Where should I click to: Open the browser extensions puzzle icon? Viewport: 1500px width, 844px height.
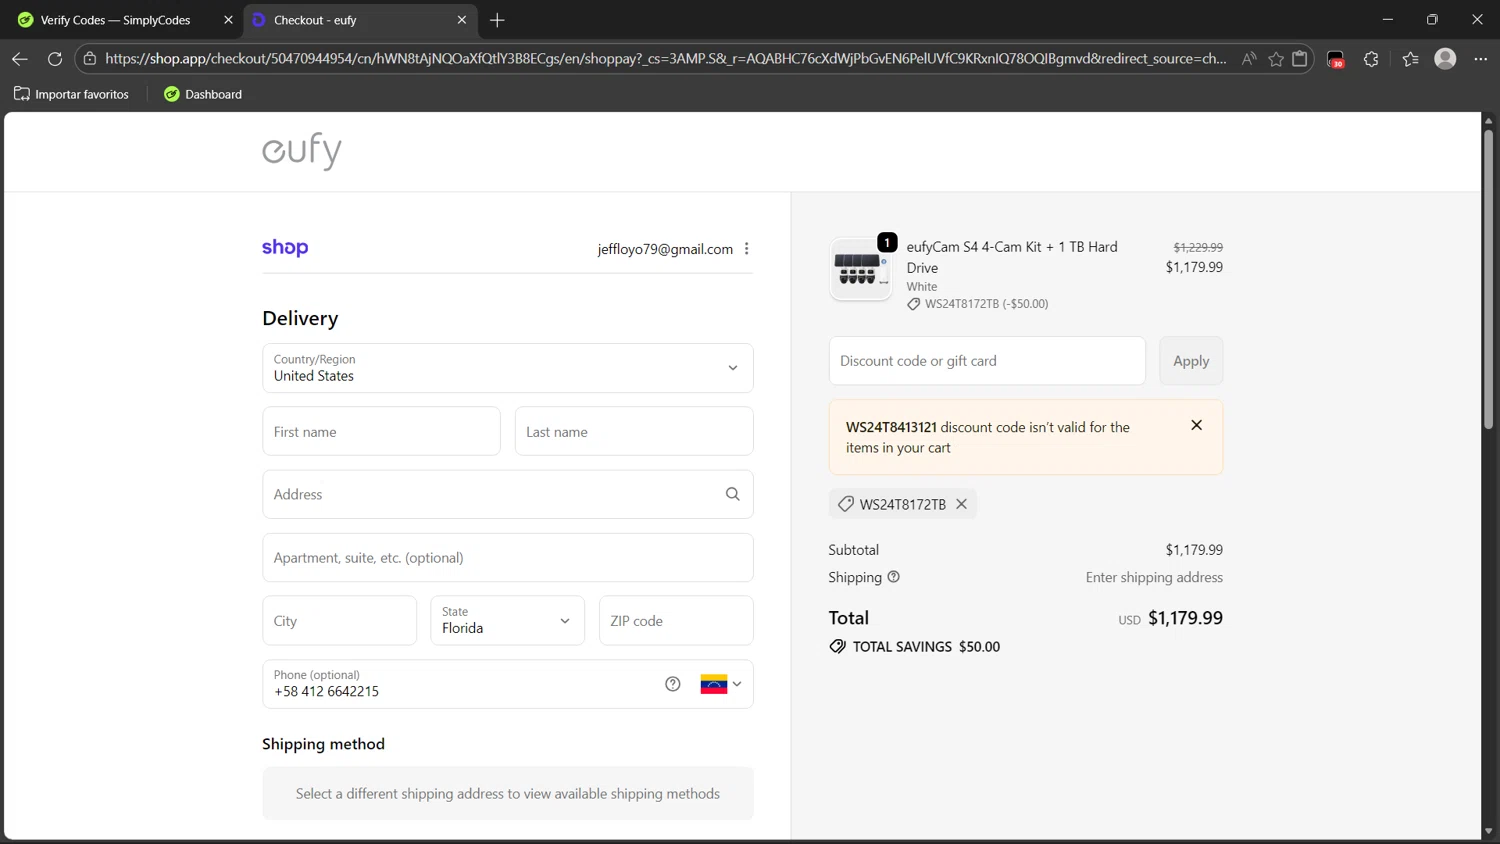coord(1371,59)
